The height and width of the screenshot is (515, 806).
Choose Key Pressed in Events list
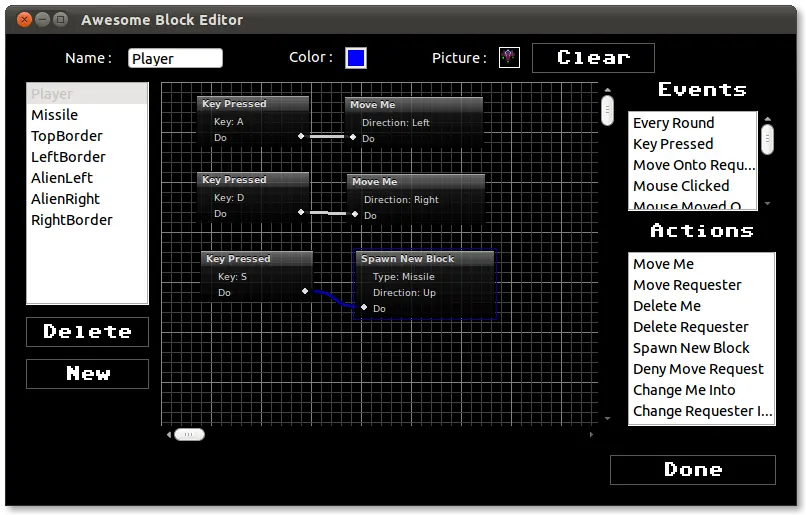tap(692, 144)
